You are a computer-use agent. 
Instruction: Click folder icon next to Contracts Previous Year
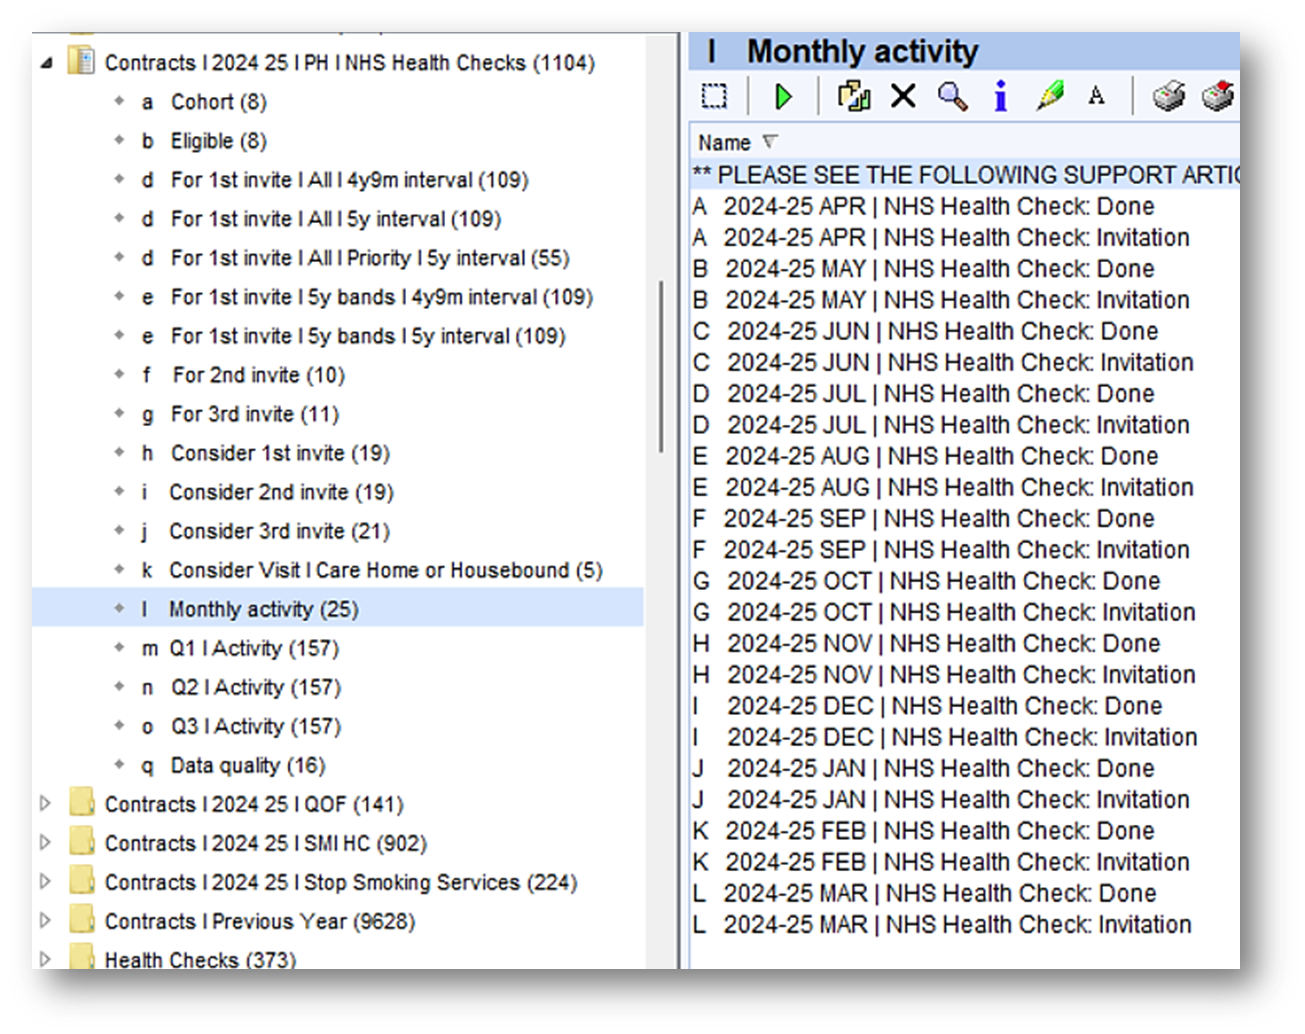click(82, 920)
